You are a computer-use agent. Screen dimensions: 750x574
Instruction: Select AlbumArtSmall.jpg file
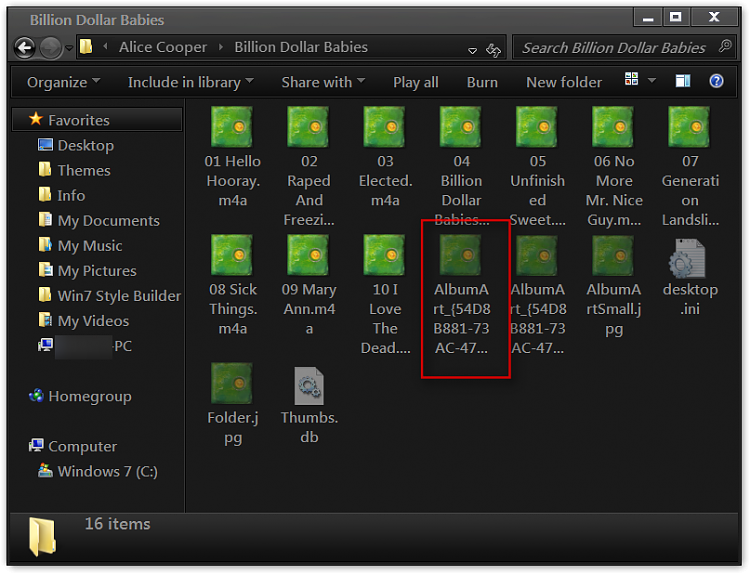click(614, 286)
